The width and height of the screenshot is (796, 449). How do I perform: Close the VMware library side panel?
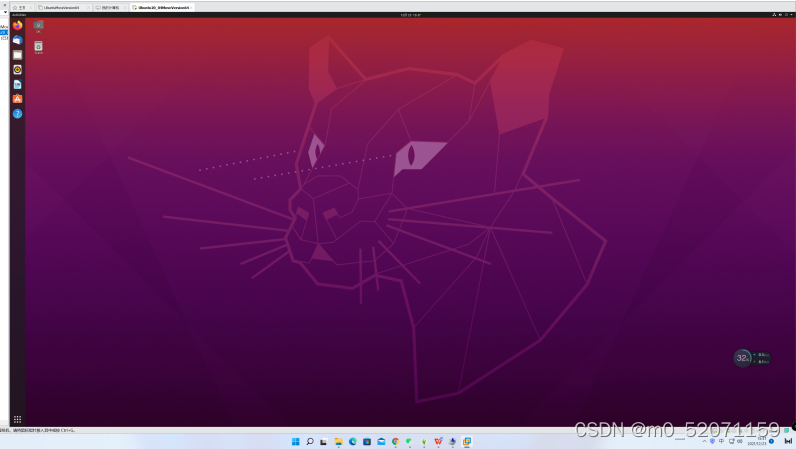[5, 5]
